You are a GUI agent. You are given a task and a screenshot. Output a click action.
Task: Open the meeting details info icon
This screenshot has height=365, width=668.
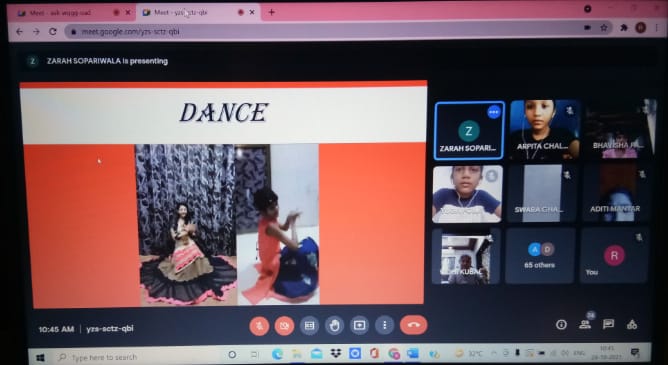pos(561,325)
